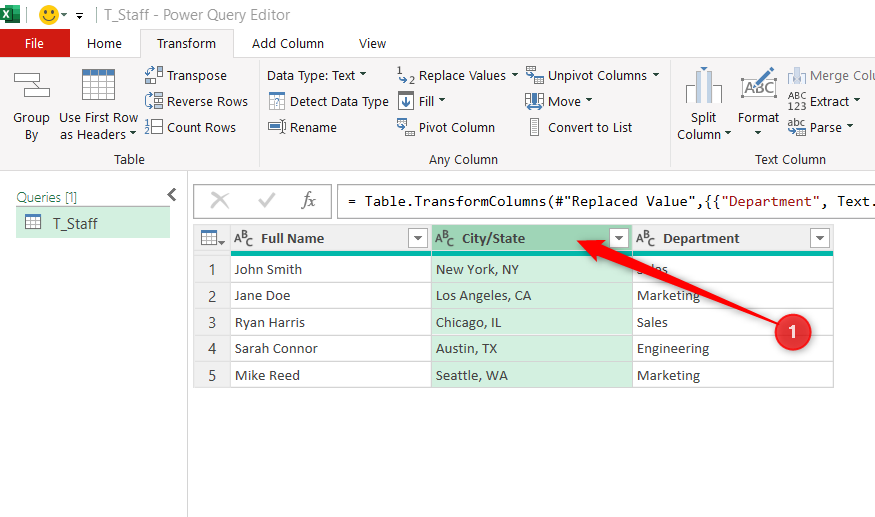
Task: Click the Los Angeles, CA cell
Action: pyautogui.click(x=532, y=295)
